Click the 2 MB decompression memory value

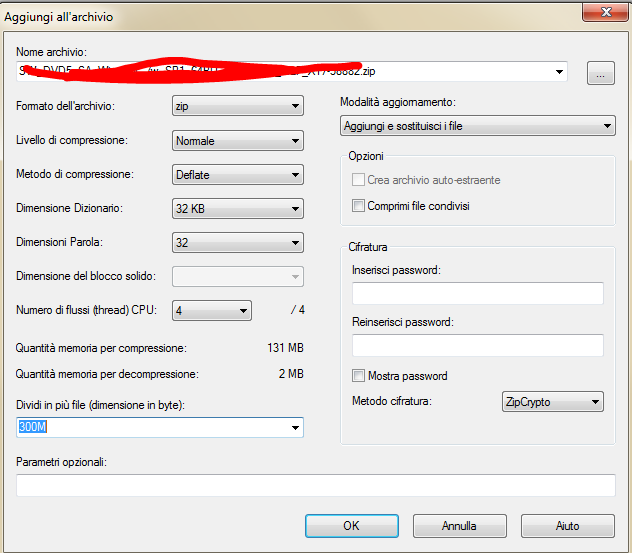click(x=291, y=374)
